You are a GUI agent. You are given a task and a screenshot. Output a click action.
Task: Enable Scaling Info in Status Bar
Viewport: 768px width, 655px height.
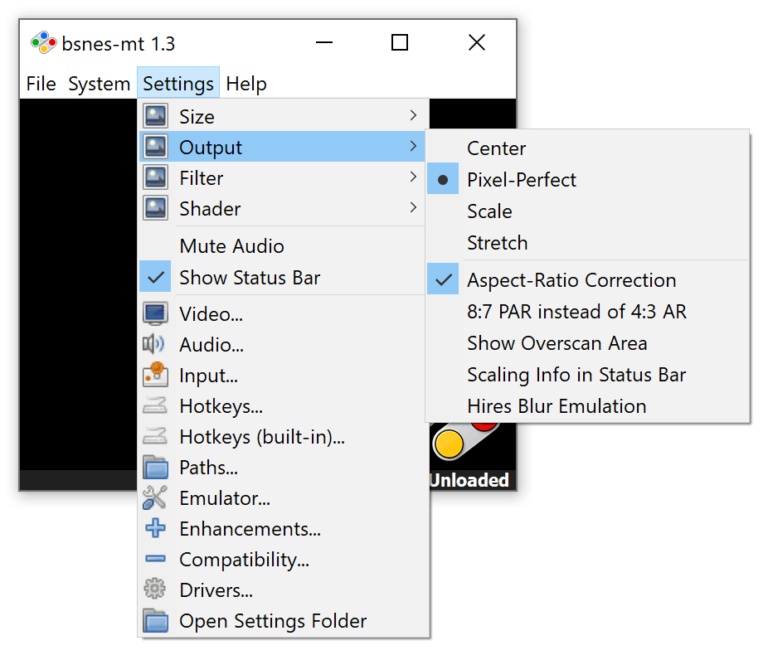click(588, 374)
